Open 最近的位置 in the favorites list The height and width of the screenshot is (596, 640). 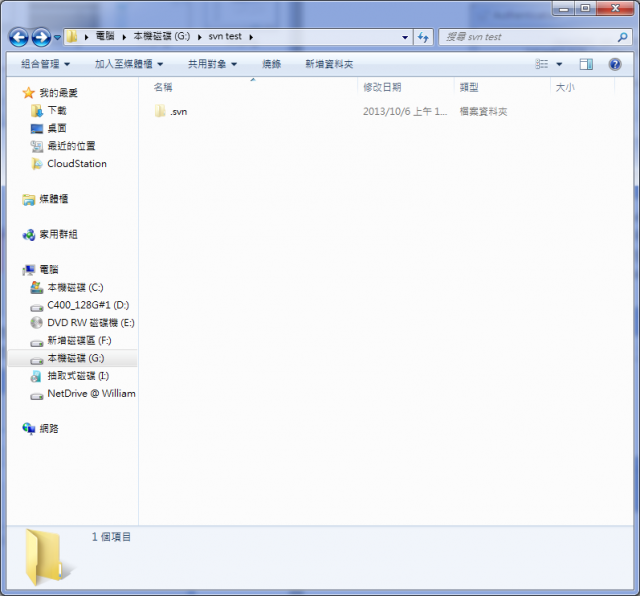(71, 146)
